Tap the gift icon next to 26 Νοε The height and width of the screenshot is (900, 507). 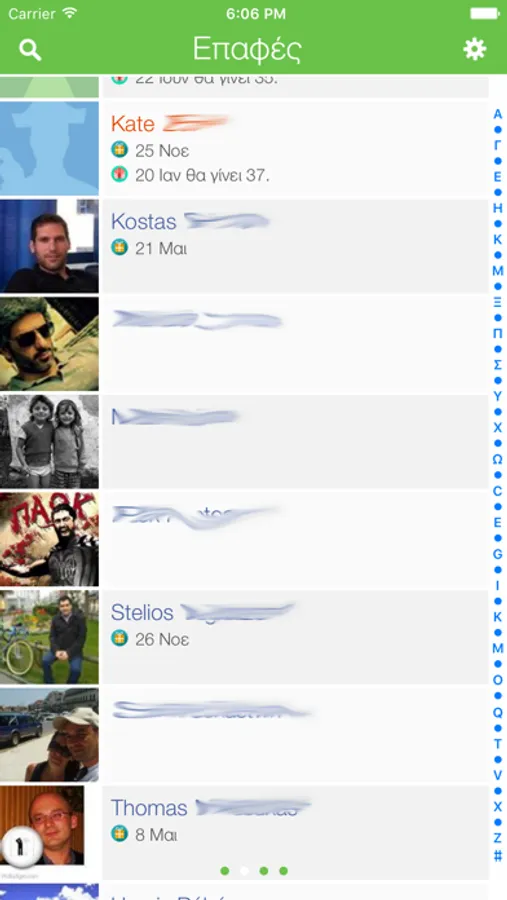click(x=119, y=638)
